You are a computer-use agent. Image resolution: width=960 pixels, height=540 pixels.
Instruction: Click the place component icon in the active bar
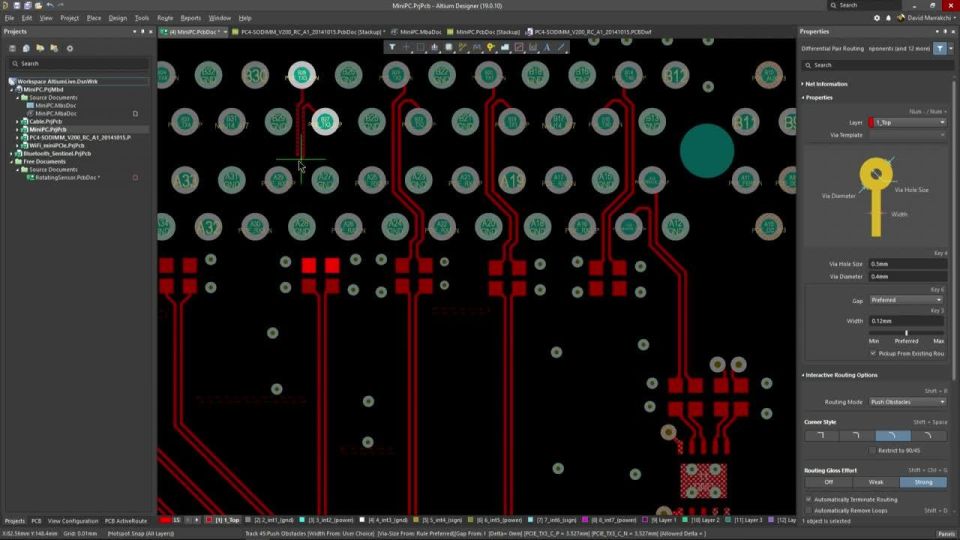tap(449, 47)
